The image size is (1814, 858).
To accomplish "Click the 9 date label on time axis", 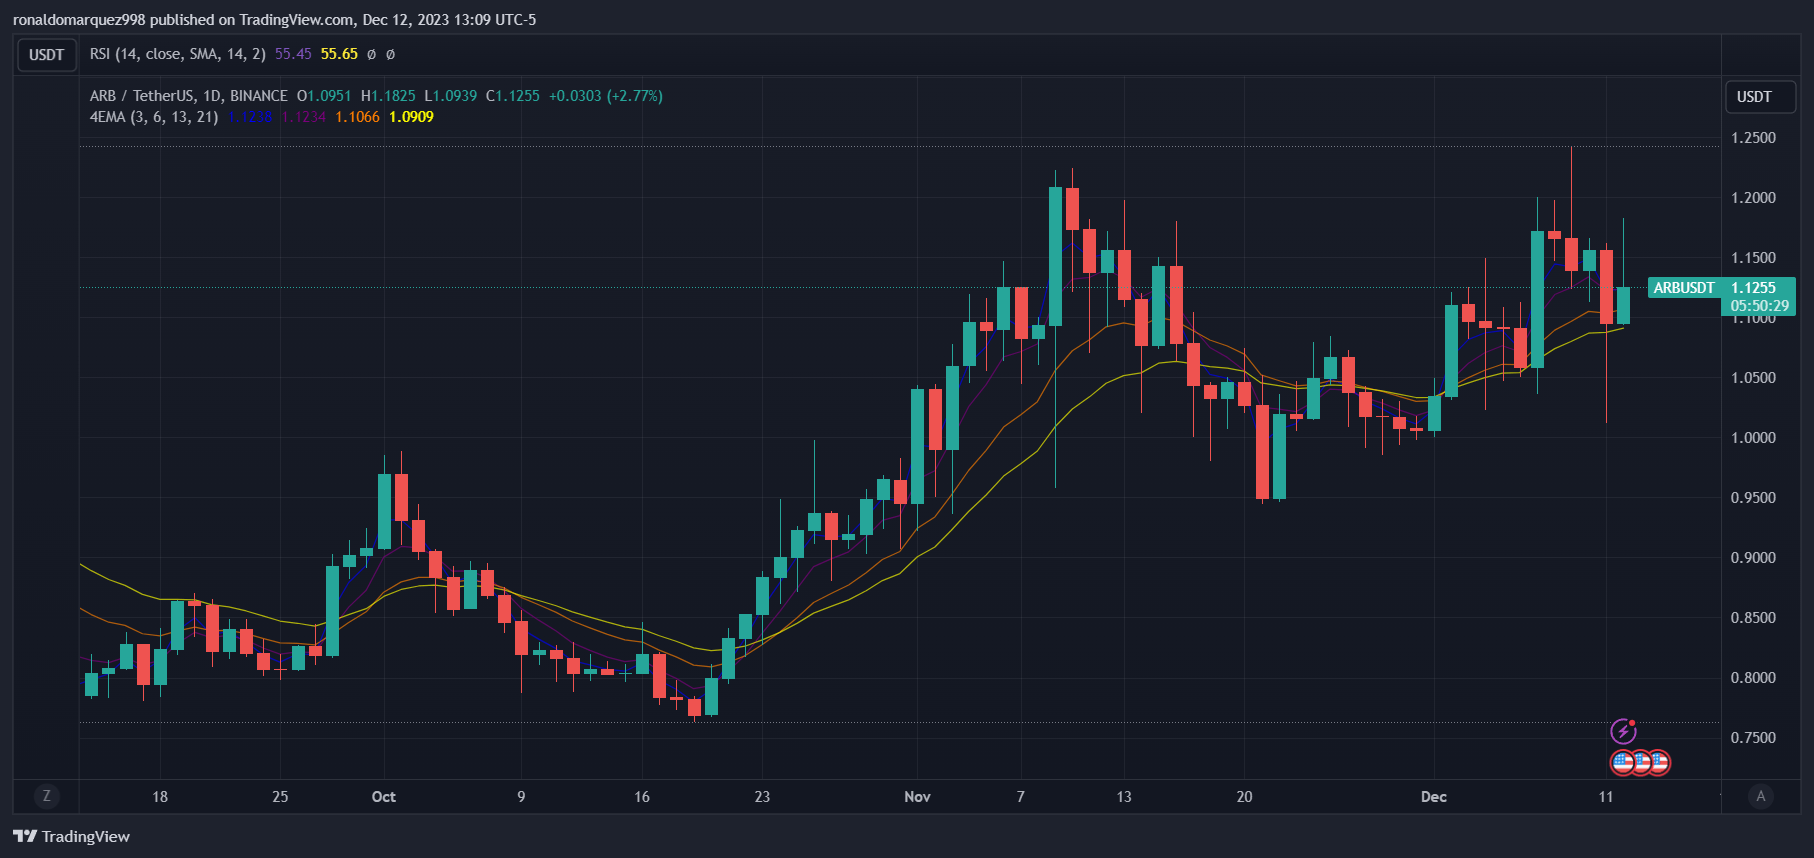I will pos(521,797).
